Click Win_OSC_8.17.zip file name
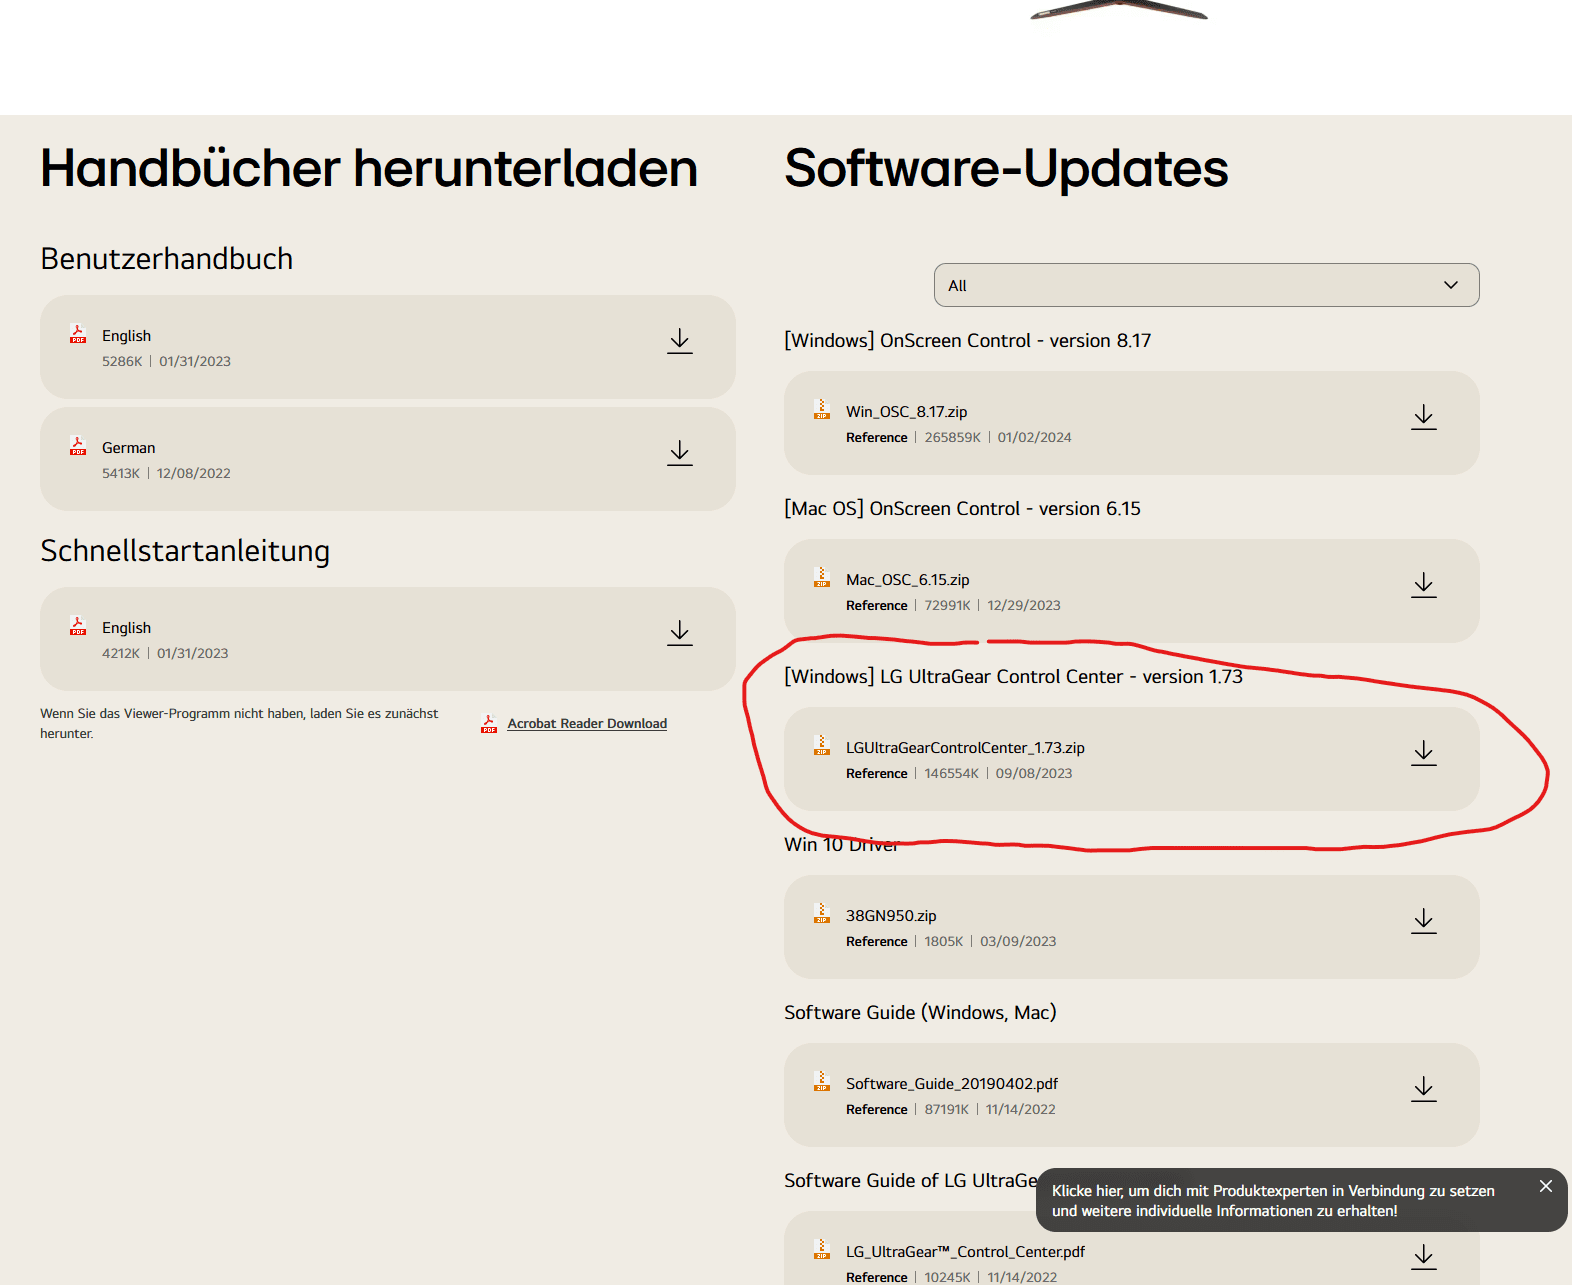Image resolution: width=1572 pixels, height=1285 pixels. click(x=906, y=412)
